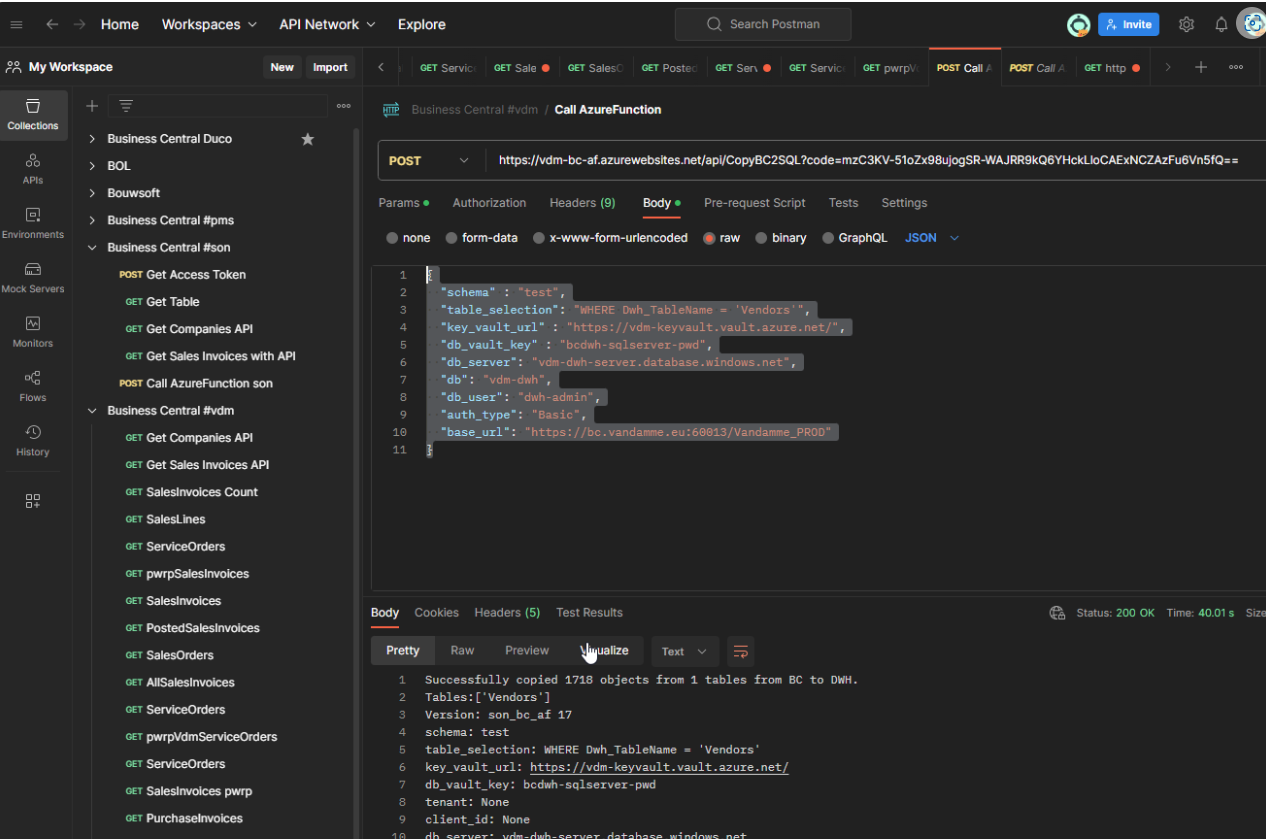Switch response view to Preview
Viewport: 1266px width, 839px height.
[x=527, y=651]
